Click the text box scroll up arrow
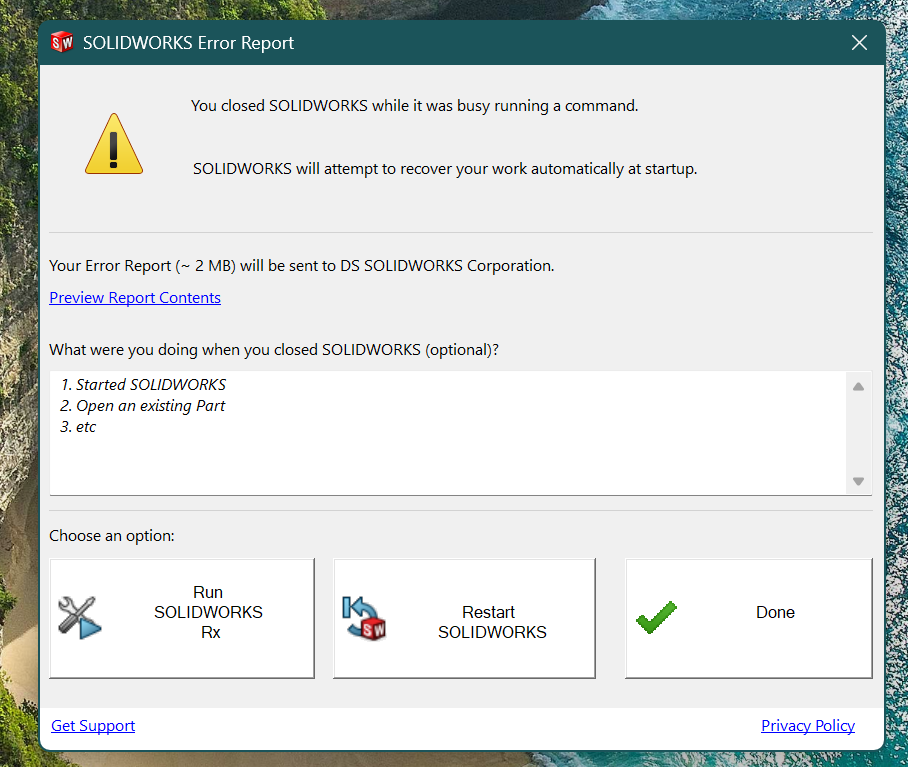The image size is (908, 767). [859, 386]
